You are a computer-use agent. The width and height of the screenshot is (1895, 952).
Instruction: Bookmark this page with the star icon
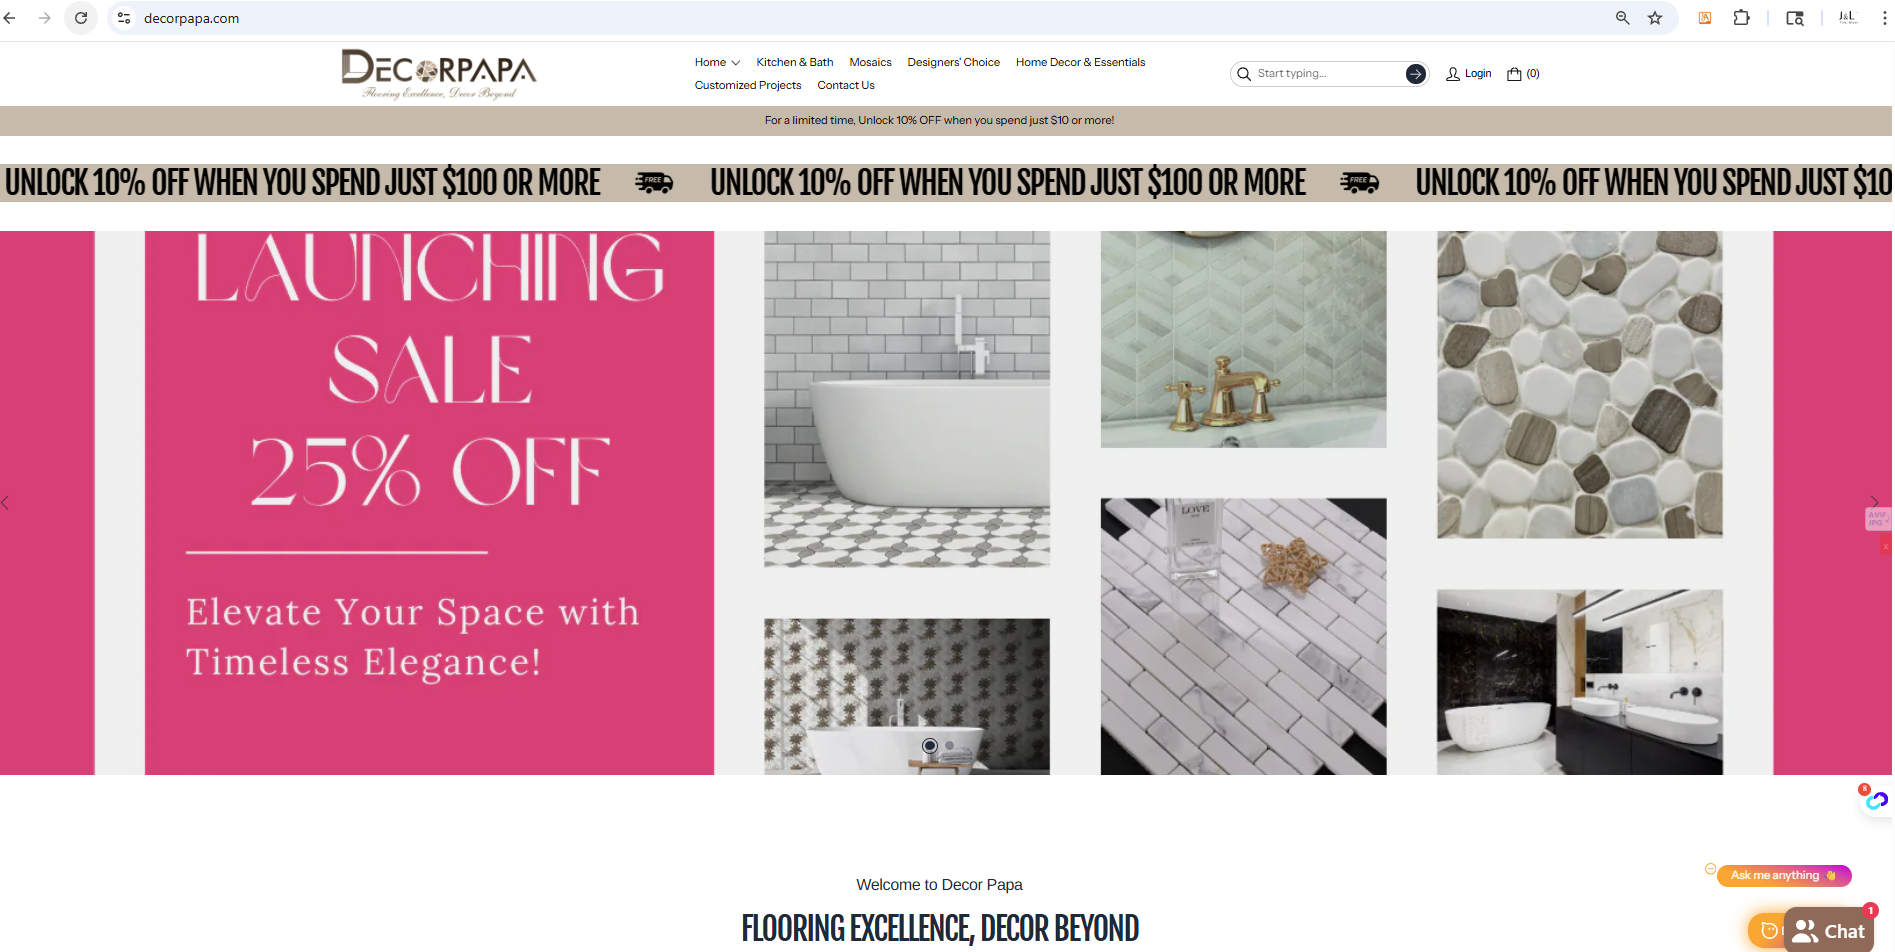[1655, 18]
